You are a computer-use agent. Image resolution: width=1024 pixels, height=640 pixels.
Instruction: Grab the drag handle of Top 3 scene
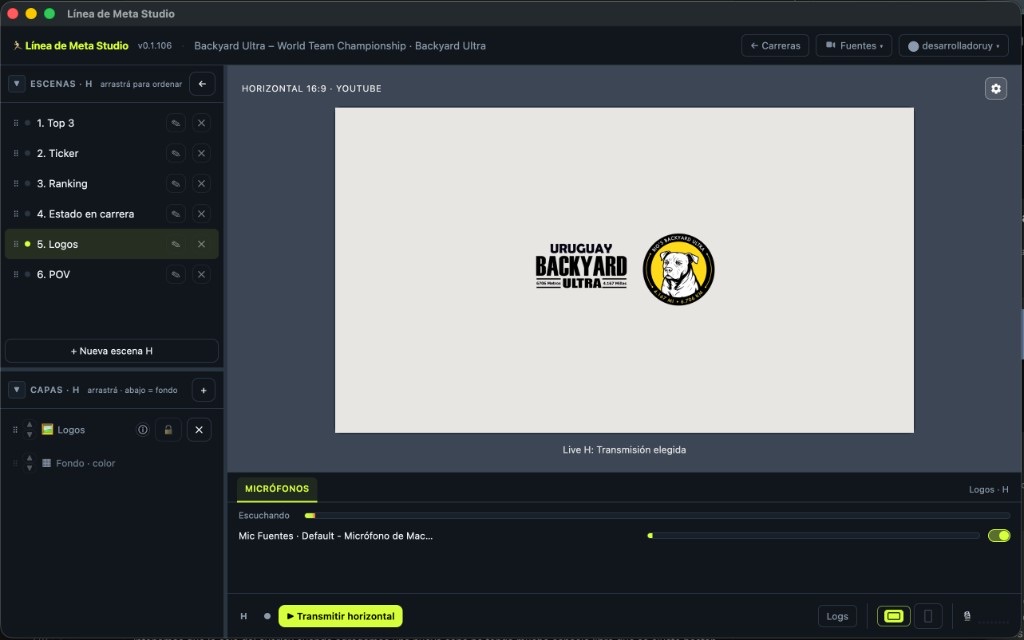[16, 123]
